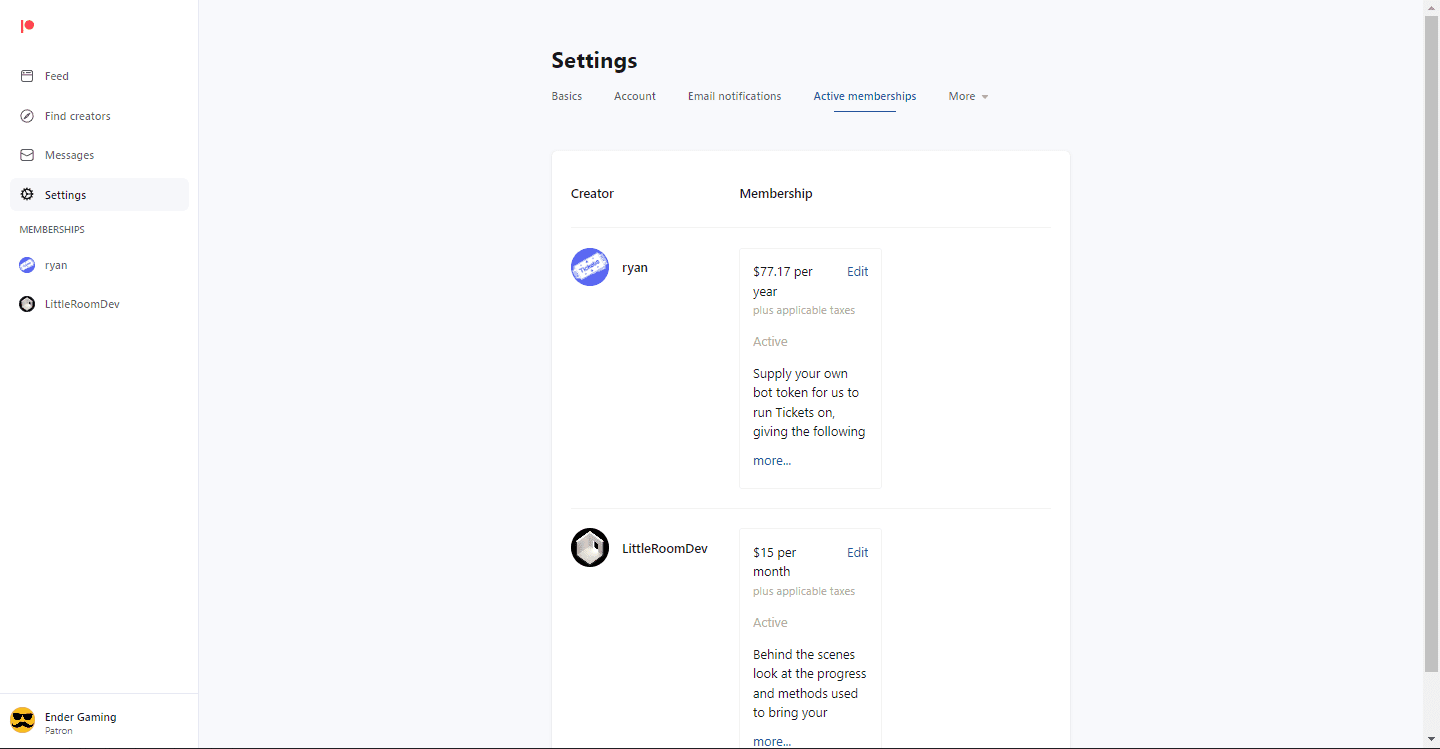Open Feed from the sidebar
This screenshot has width=1440, height=749.
click(x=56, y=76)
